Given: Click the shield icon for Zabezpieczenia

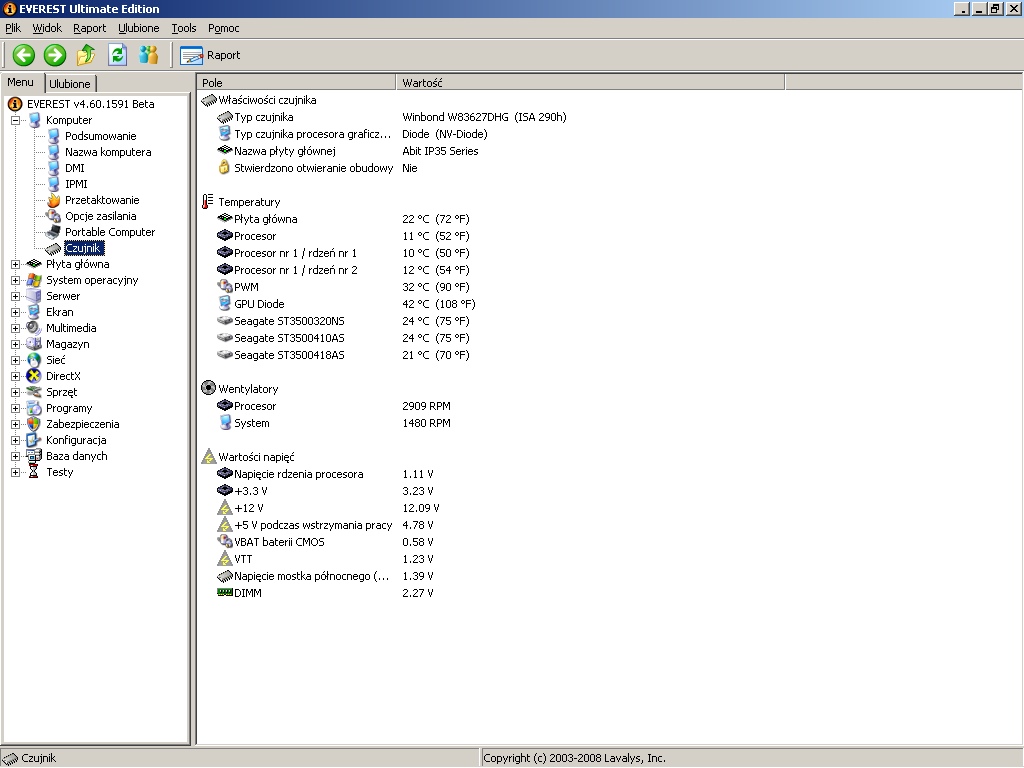Looking at the screenshot, I should point(34,424).
